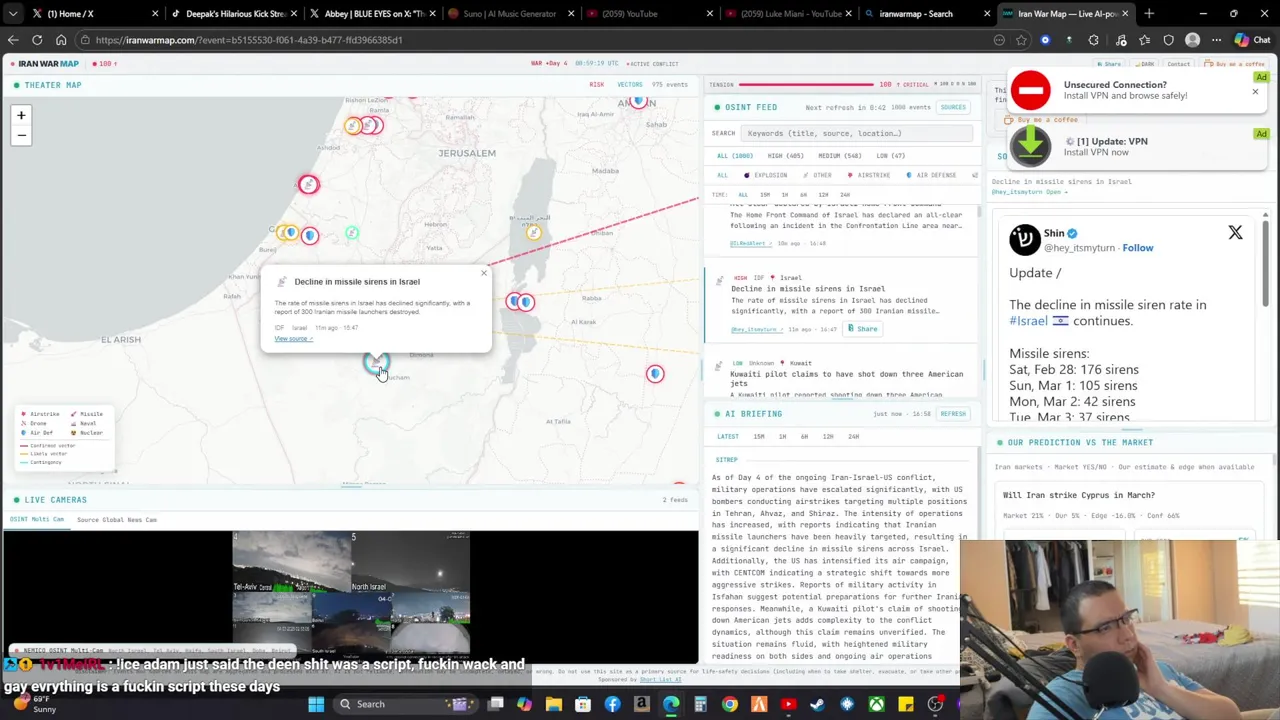Screen dimensions: 1280x720
Task: Open the SOURCES button in OSINT feed
Action: [x=953, y=107]
